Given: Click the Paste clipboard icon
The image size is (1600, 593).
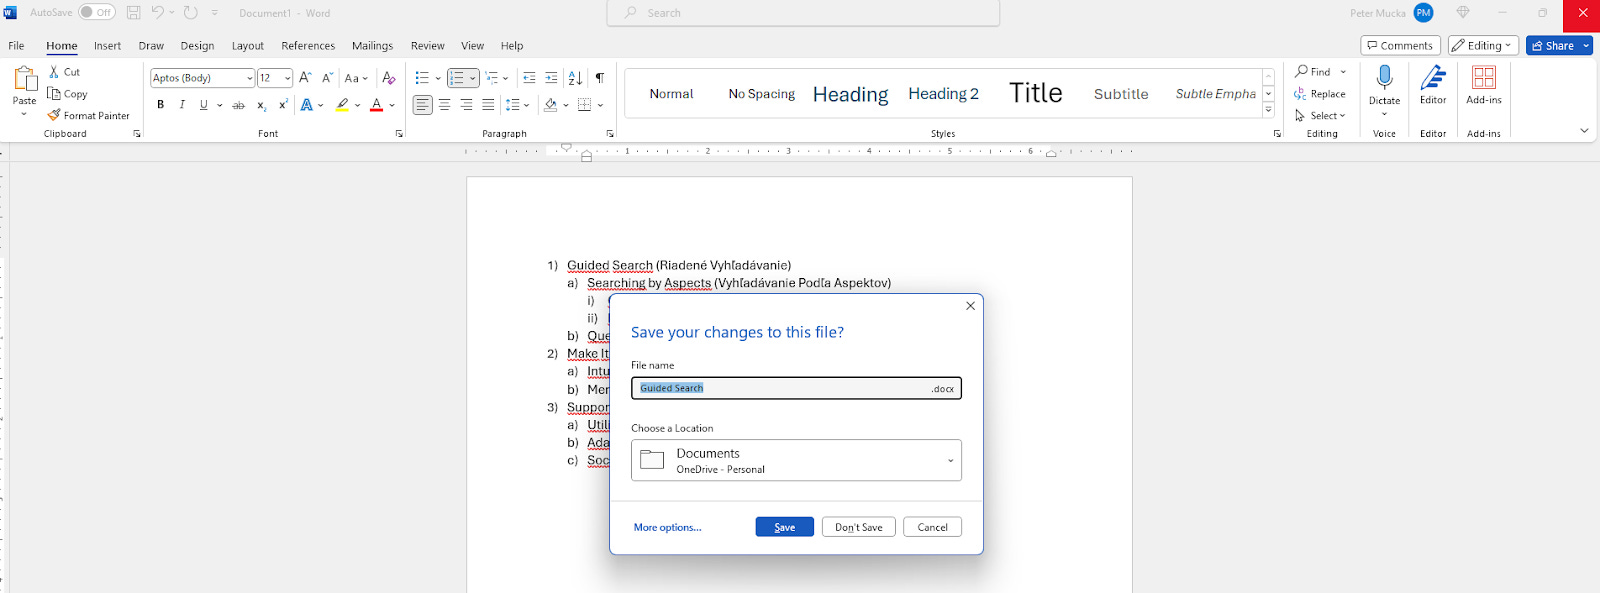Looking at the screenshot, I should pyautogui.click(x=25, y=79).
